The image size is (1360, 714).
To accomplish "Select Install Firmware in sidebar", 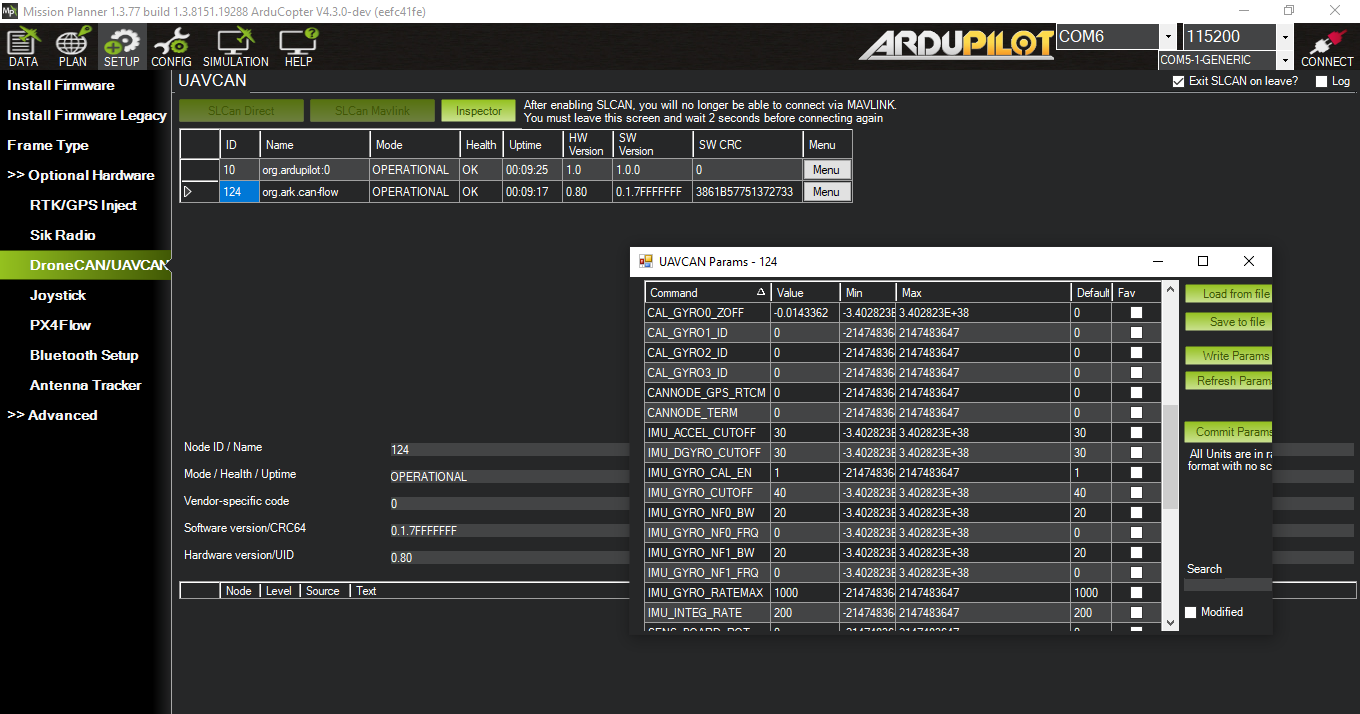I will click(x=61, y=85).
